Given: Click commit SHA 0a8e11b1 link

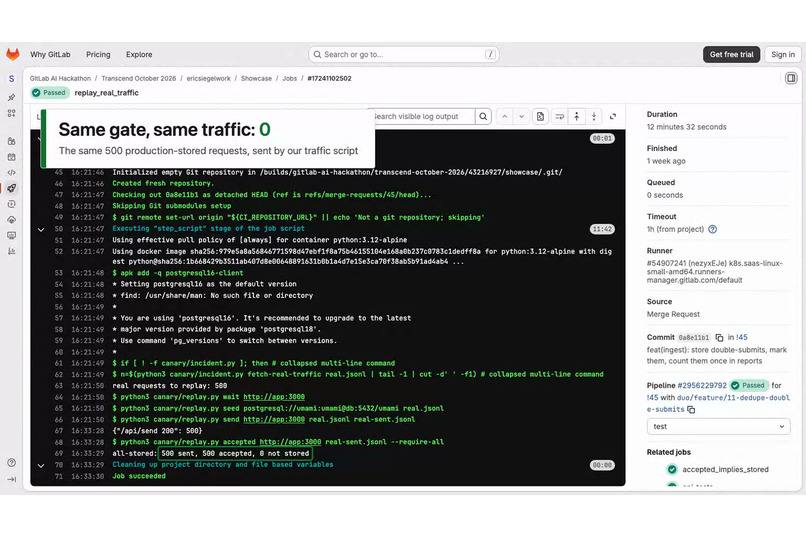Looking at the screenshot, I should [x=693, y=338].
